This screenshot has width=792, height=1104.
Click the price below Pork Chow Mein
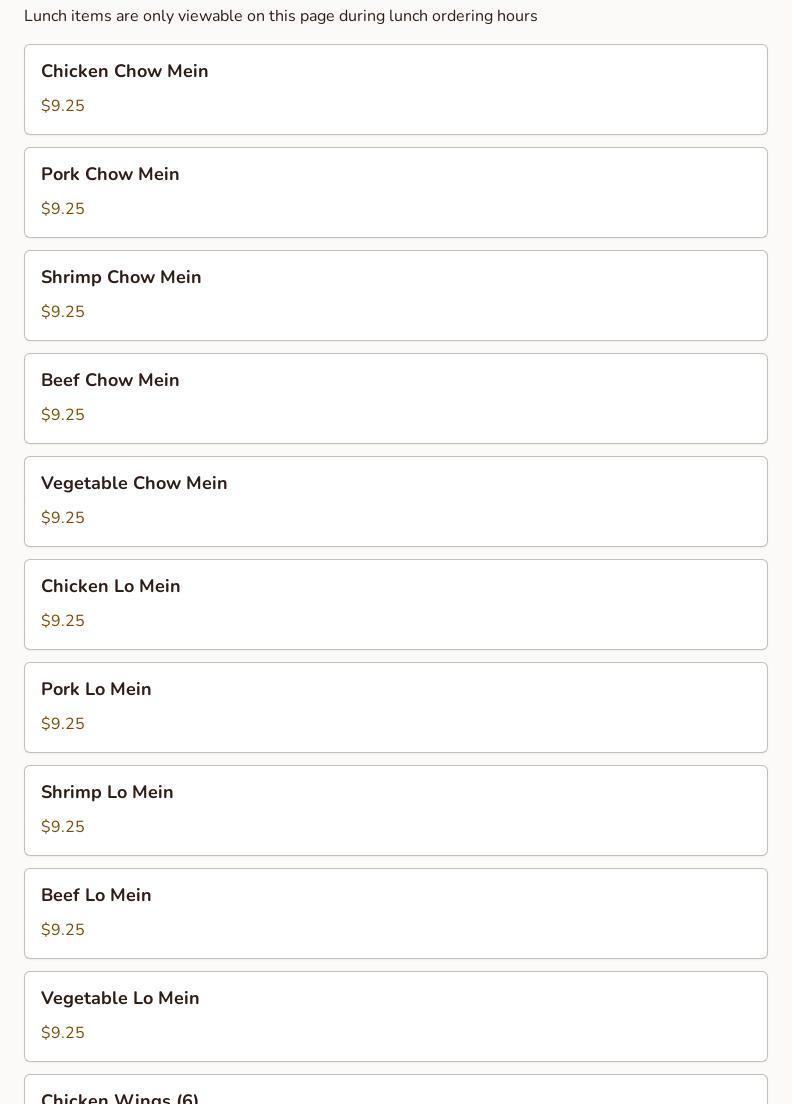click(x=63, y=209)
